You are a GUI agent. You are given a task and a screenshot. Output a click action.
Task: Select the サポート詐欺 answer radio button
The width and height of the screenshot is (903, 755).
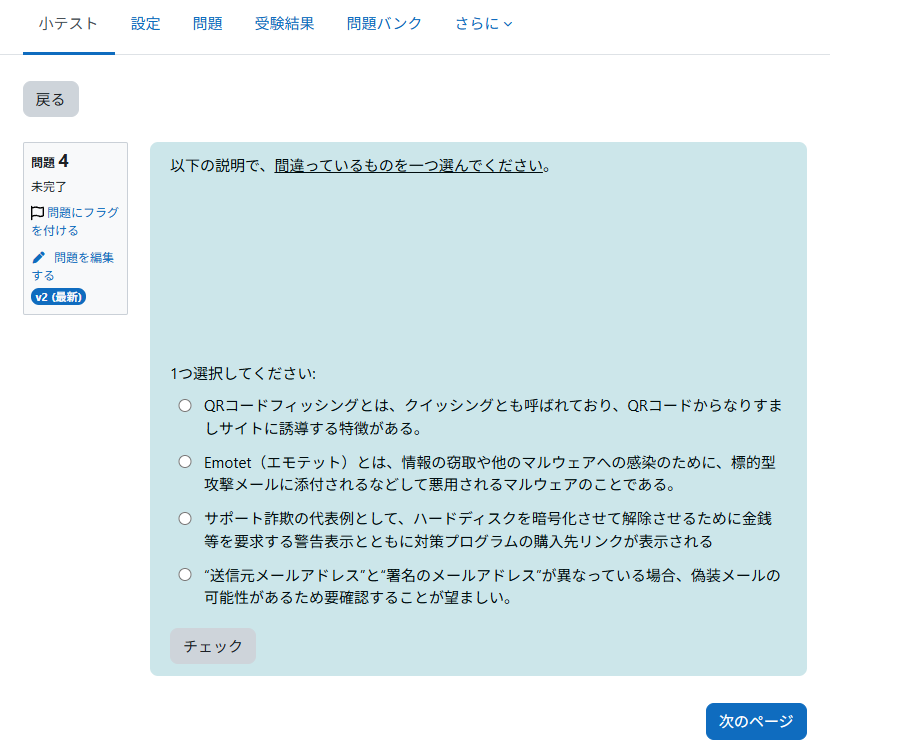point(184,518)
